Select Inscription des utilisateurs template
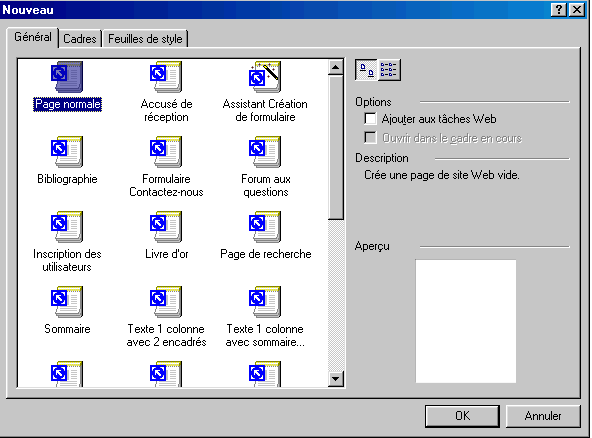Screen dimensions: 592x438 (x=67, y=227)
